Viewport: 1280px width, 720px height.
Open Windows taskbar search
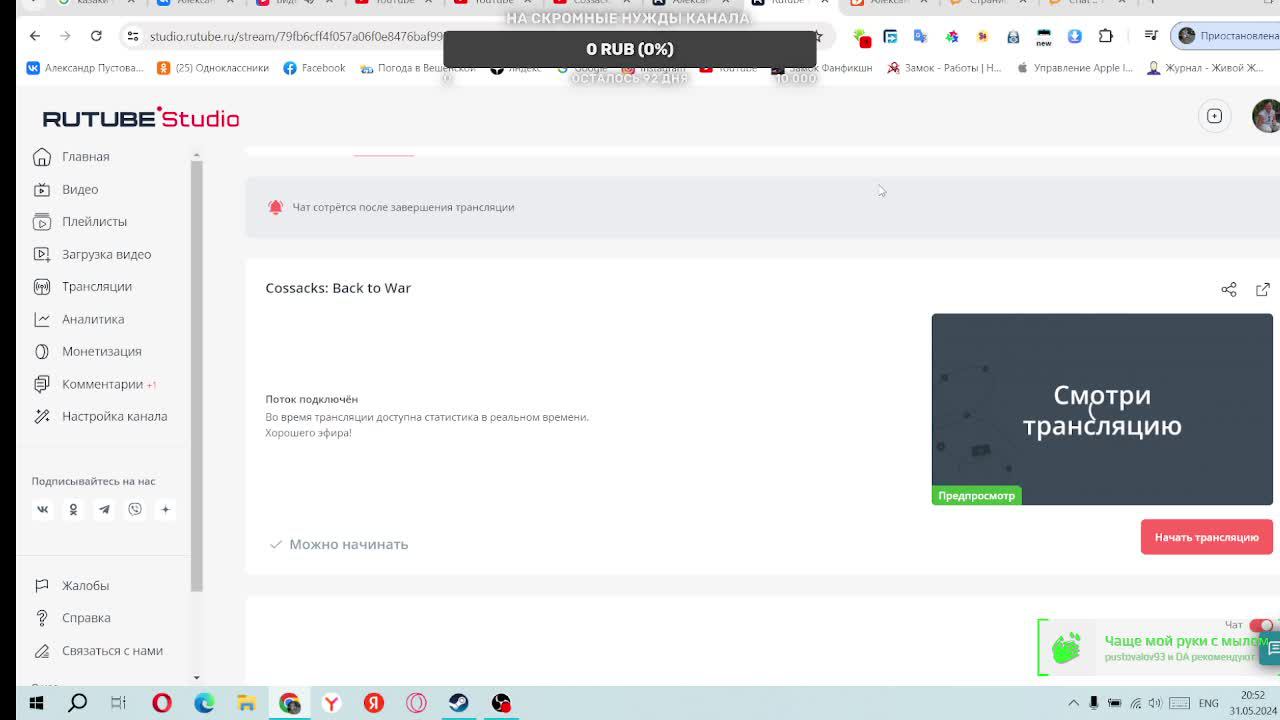[x=77, y=703]
